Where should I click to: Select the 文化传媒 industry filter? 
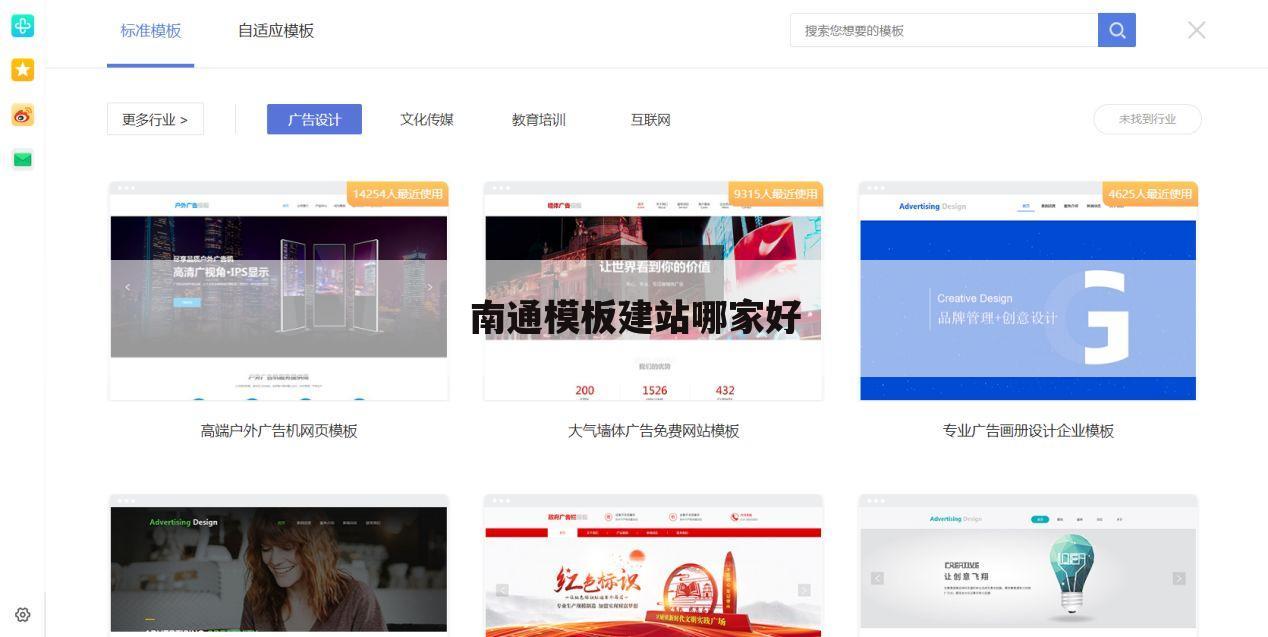point(427,119)
